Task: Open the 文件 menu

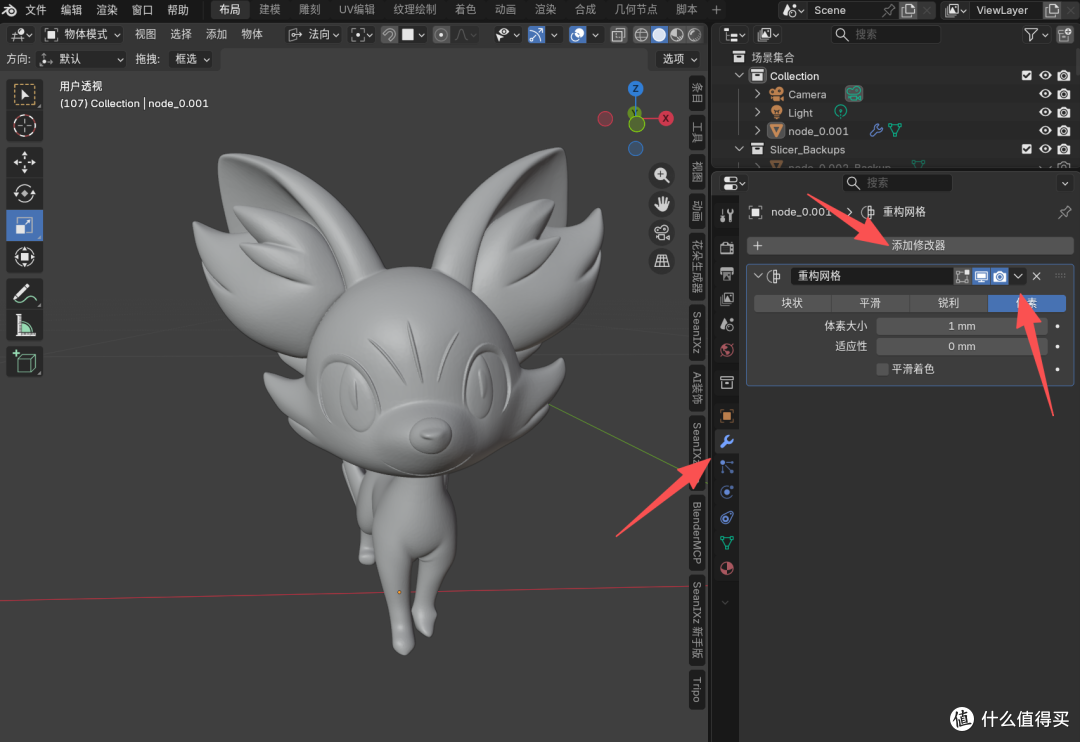Action: 36,10
